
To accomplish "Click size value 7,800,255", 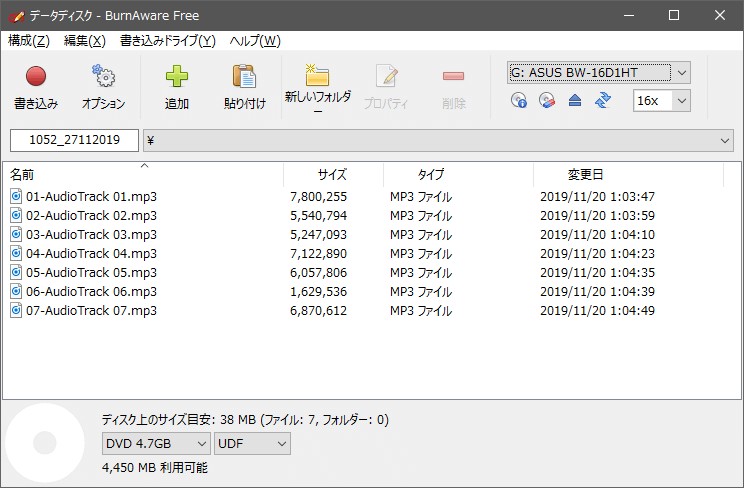I will tap(318, 197).
